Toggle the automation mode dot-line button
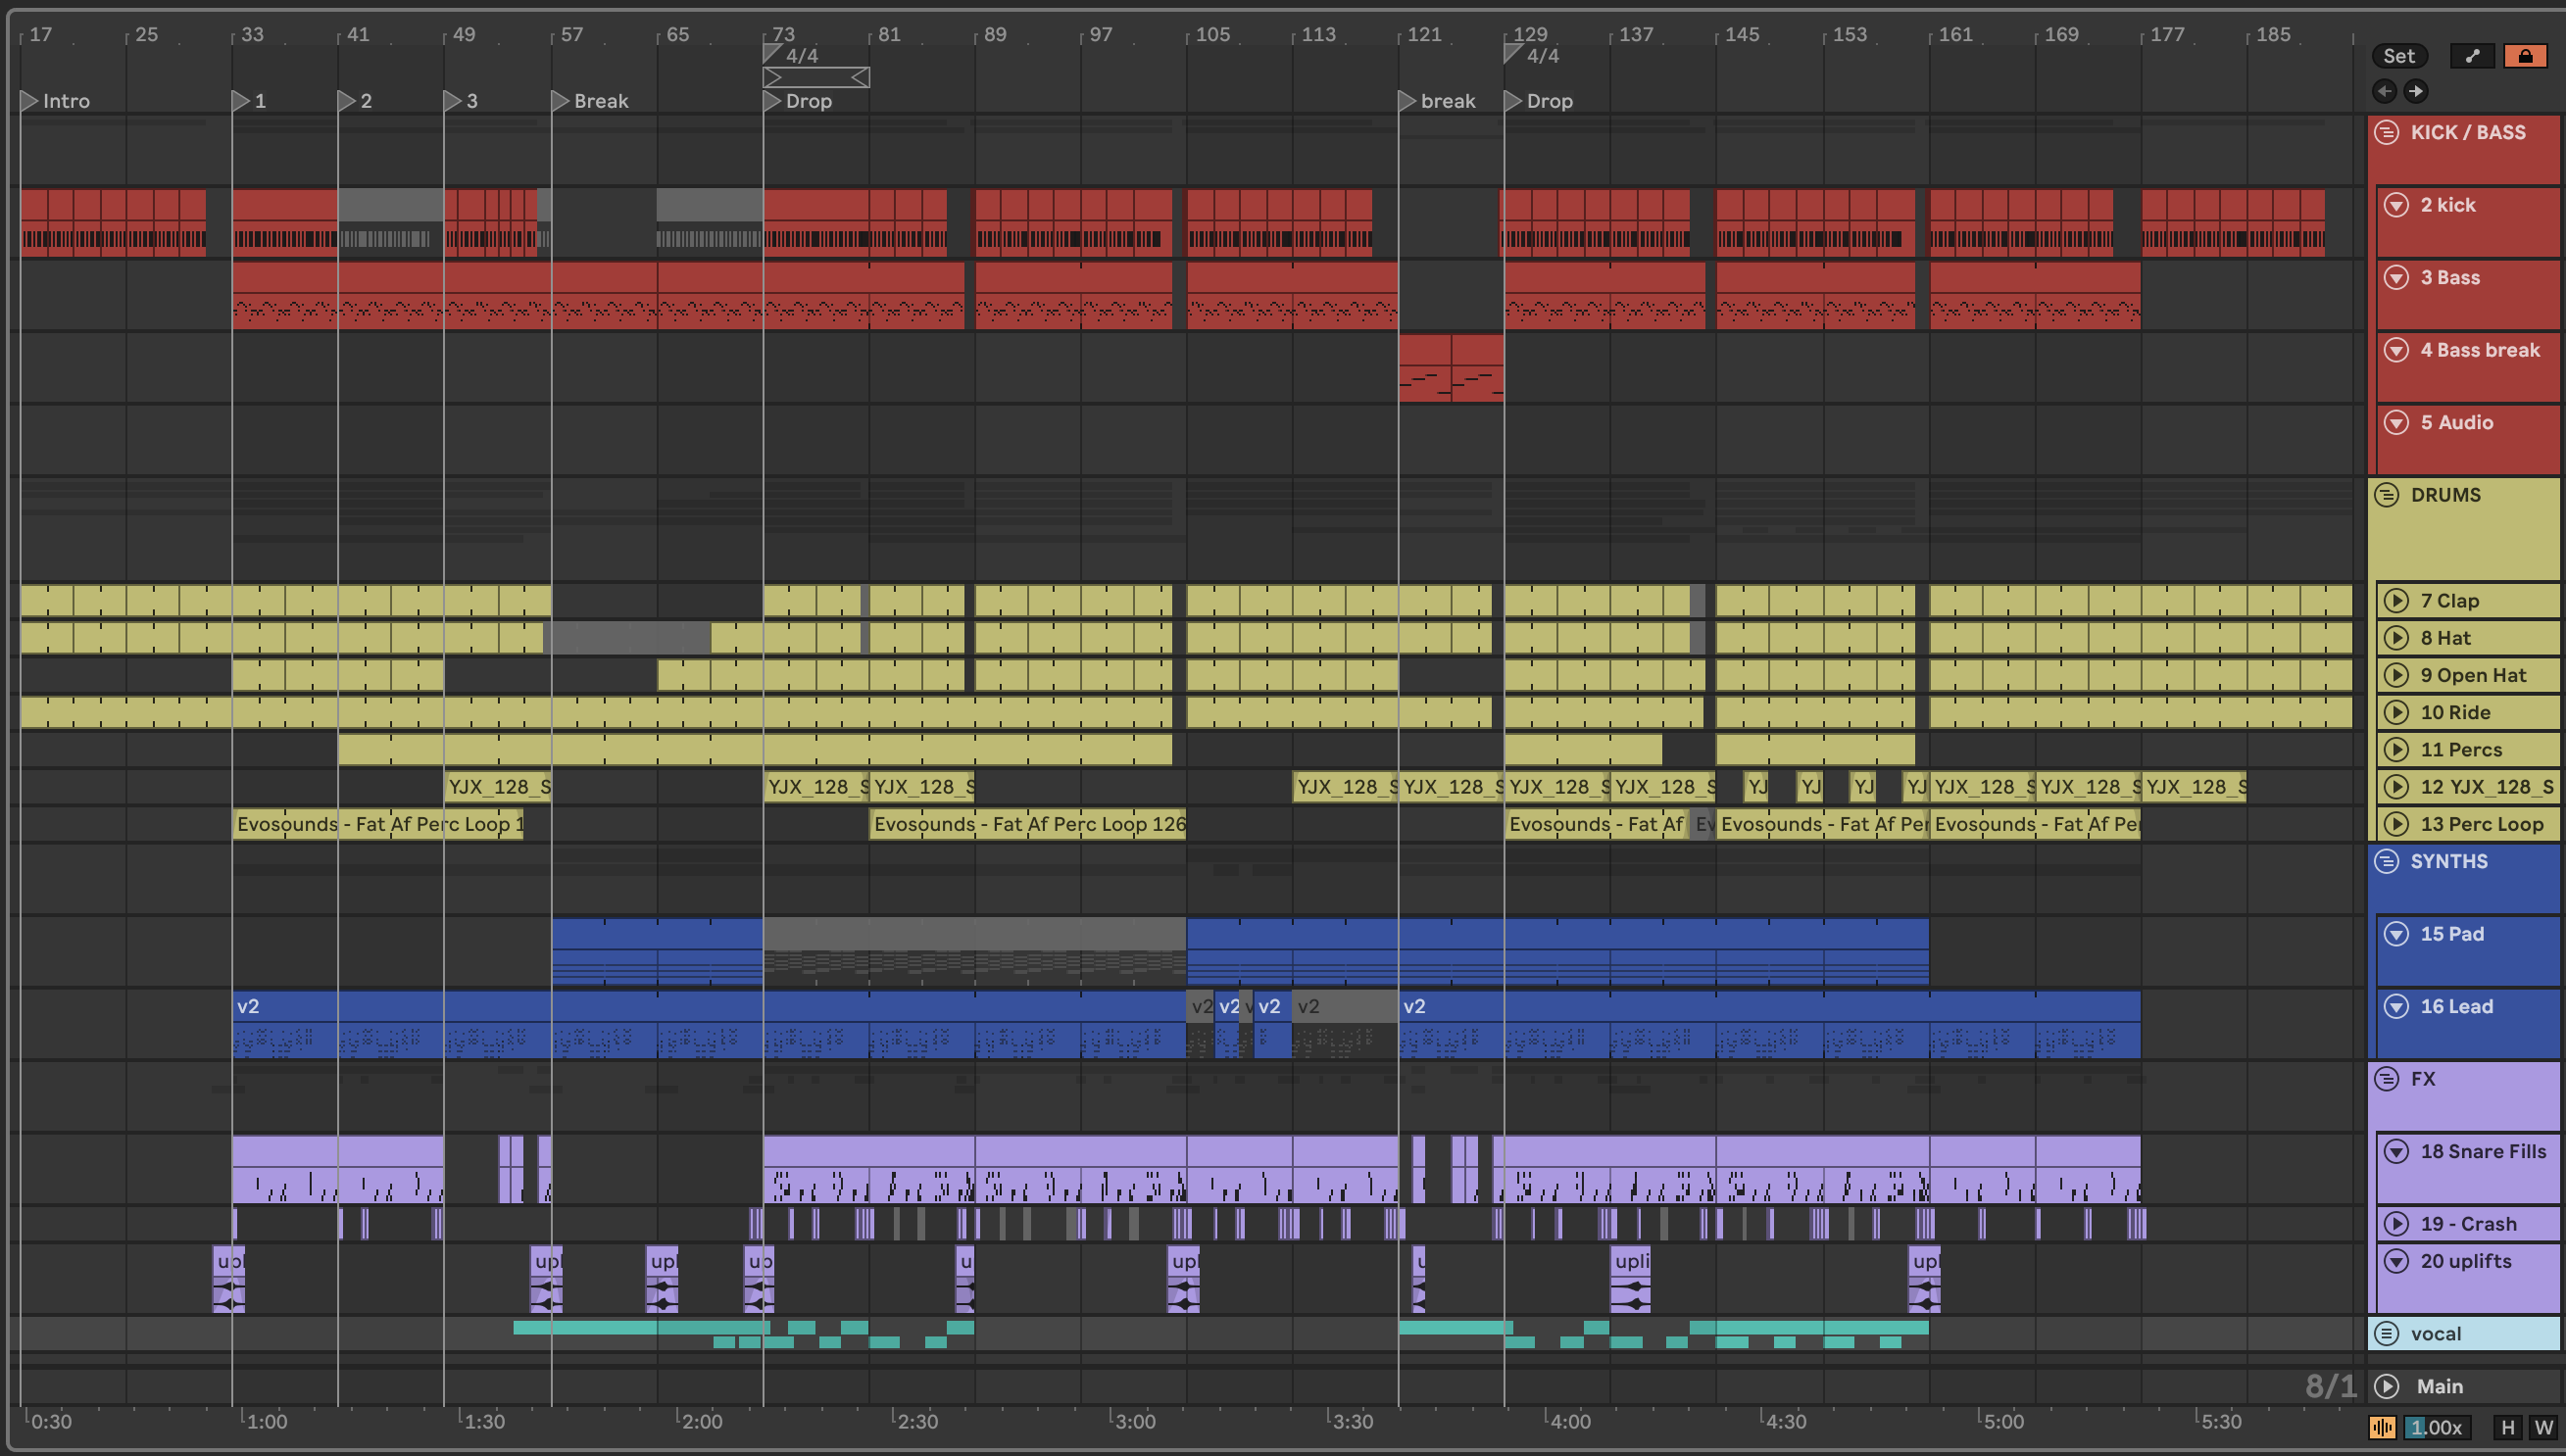 (2472, 56)
